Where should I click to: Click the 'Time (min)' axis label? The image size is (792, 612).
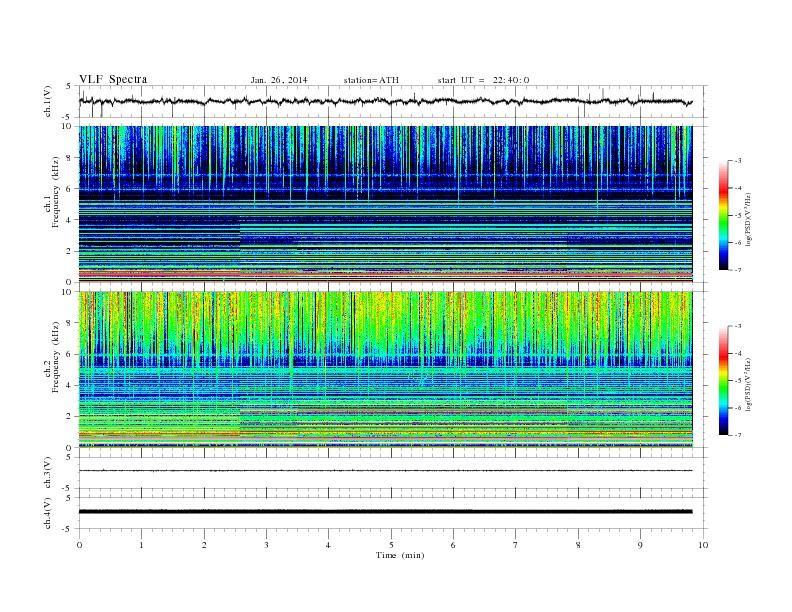(x=400, y=555)
